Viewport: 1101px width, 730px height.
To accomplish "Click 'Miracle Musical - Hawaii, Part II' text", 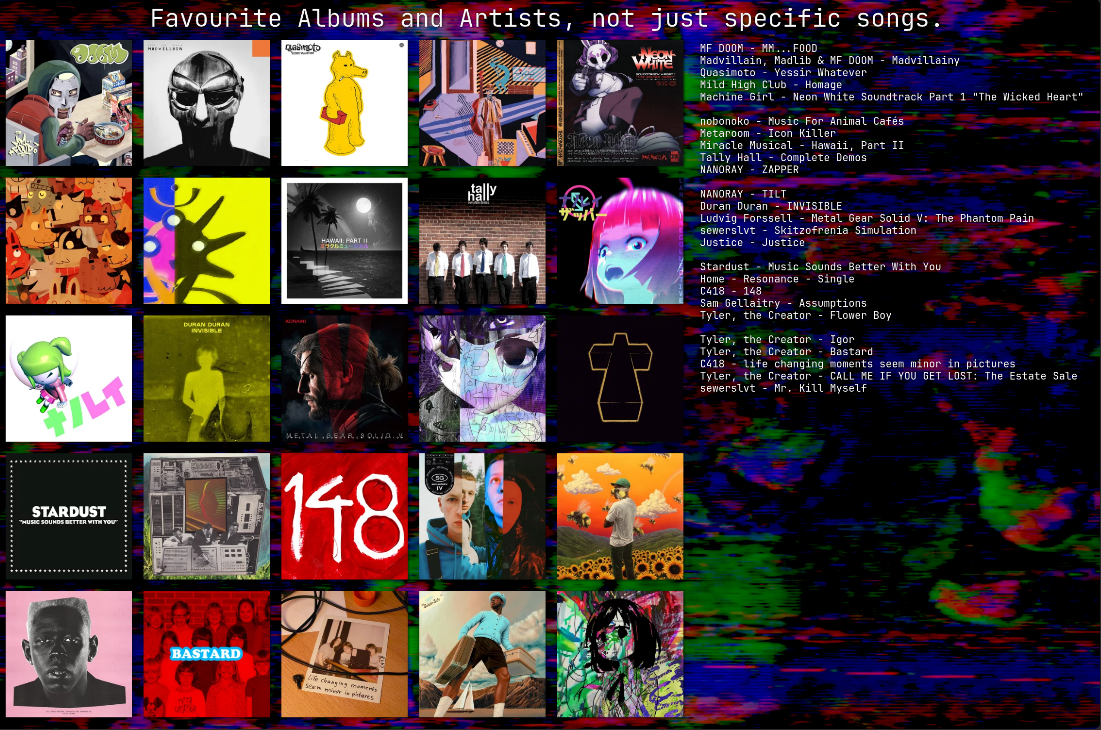I will (x=801, y=145).
